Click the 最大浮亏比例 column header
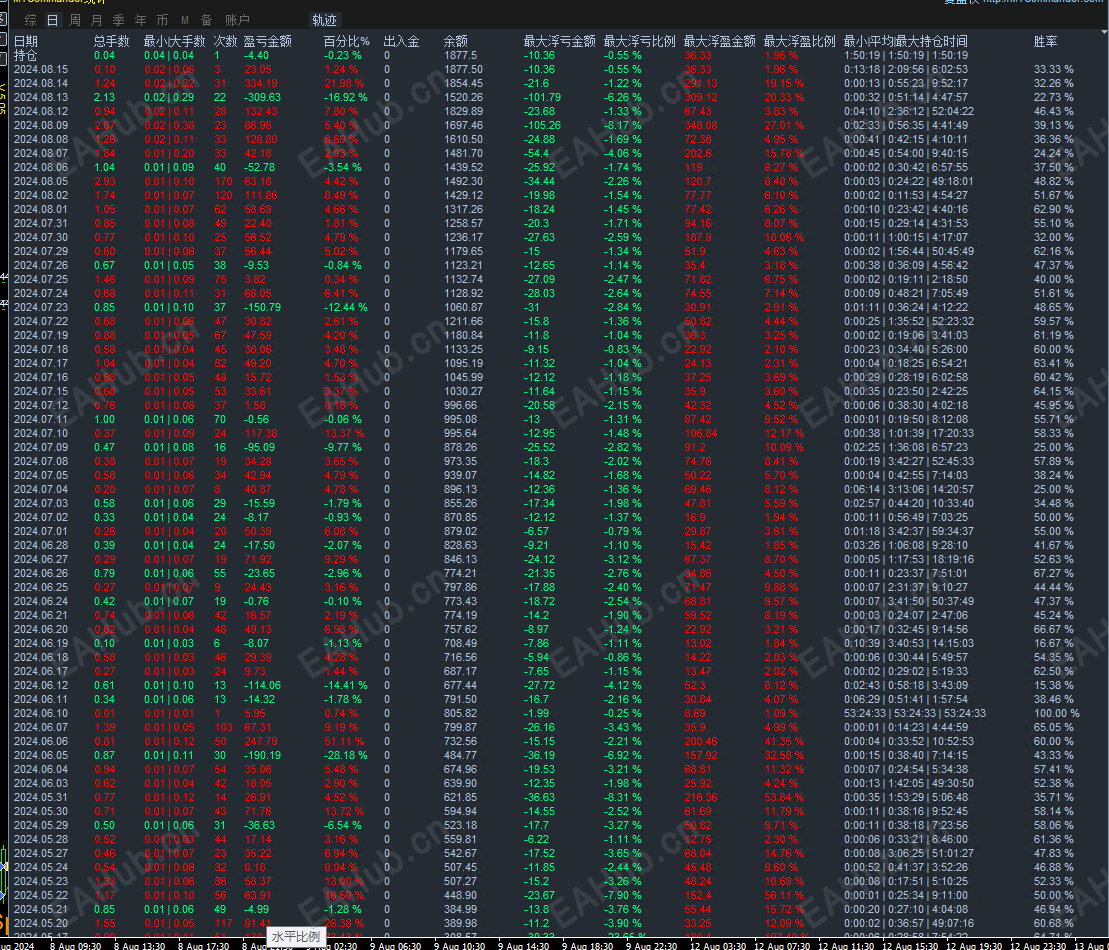This screenshot has width=1109, height=950. (x=639, y=41)
